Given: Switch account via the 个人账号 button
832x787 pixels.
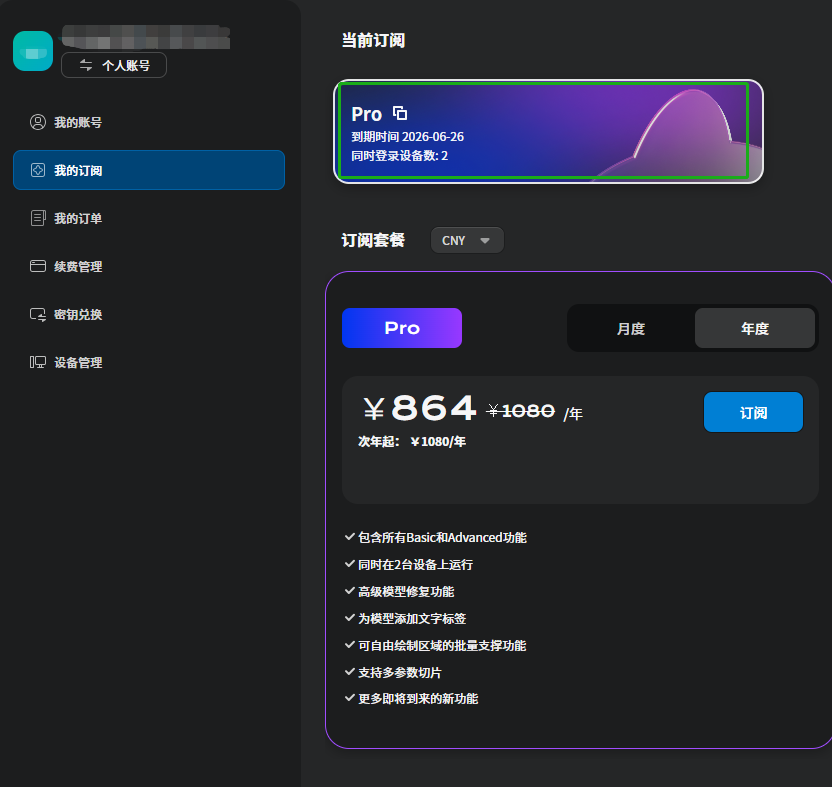Looking at the screenshot, I should pos(114,65).
